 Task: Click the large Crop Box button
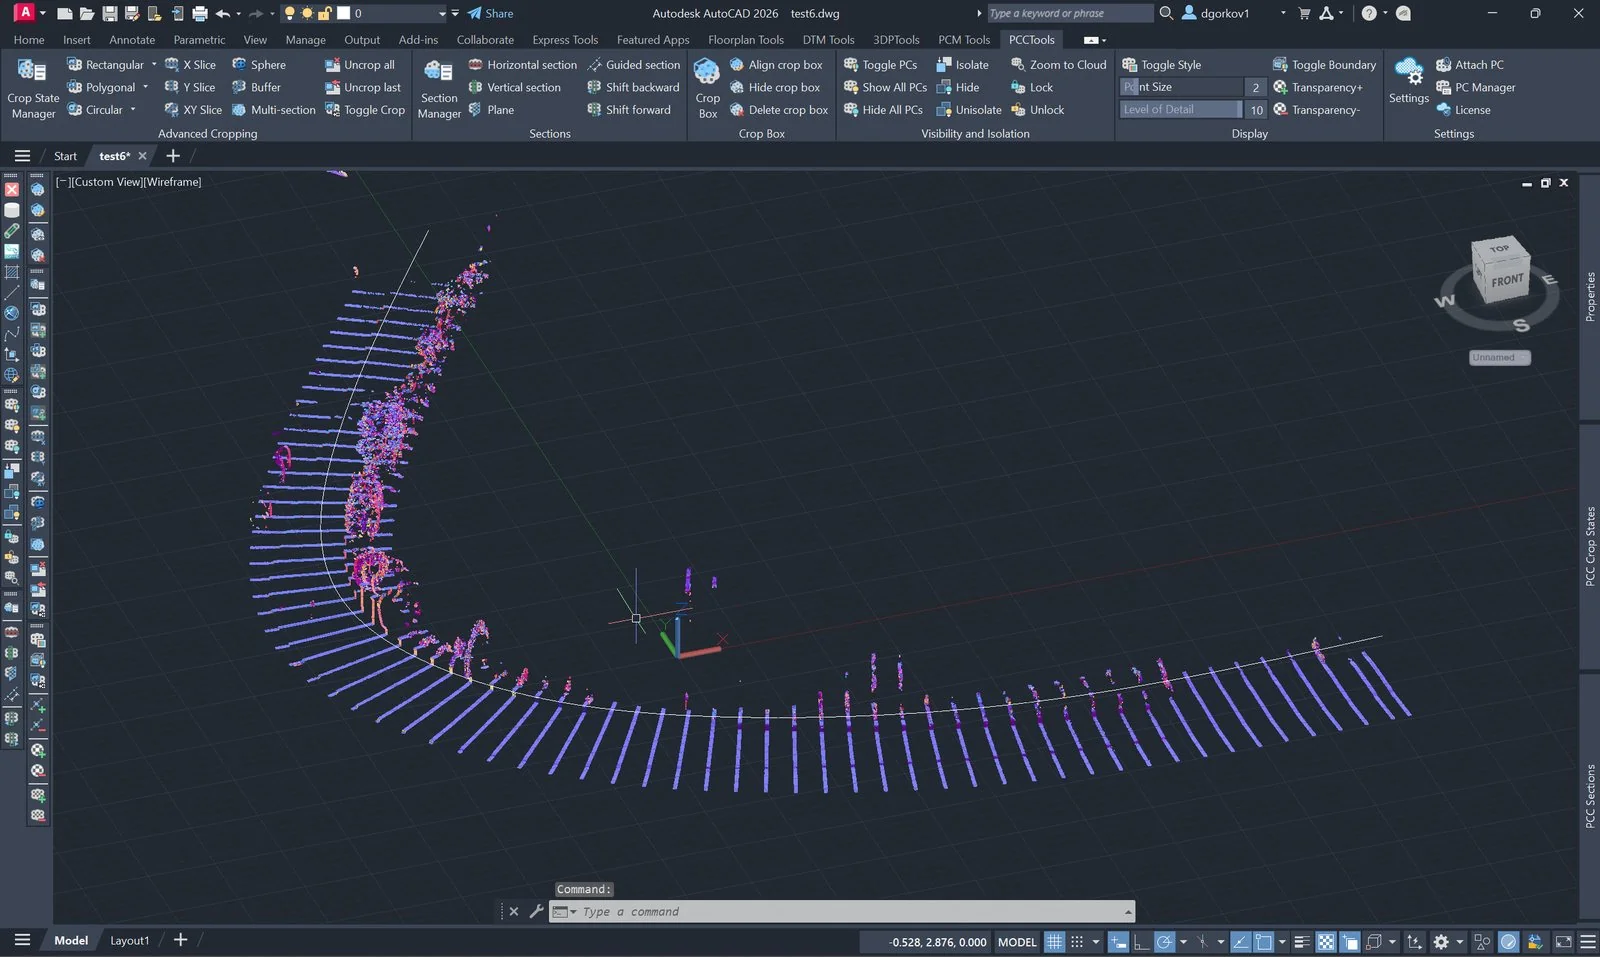click(707, 88)
